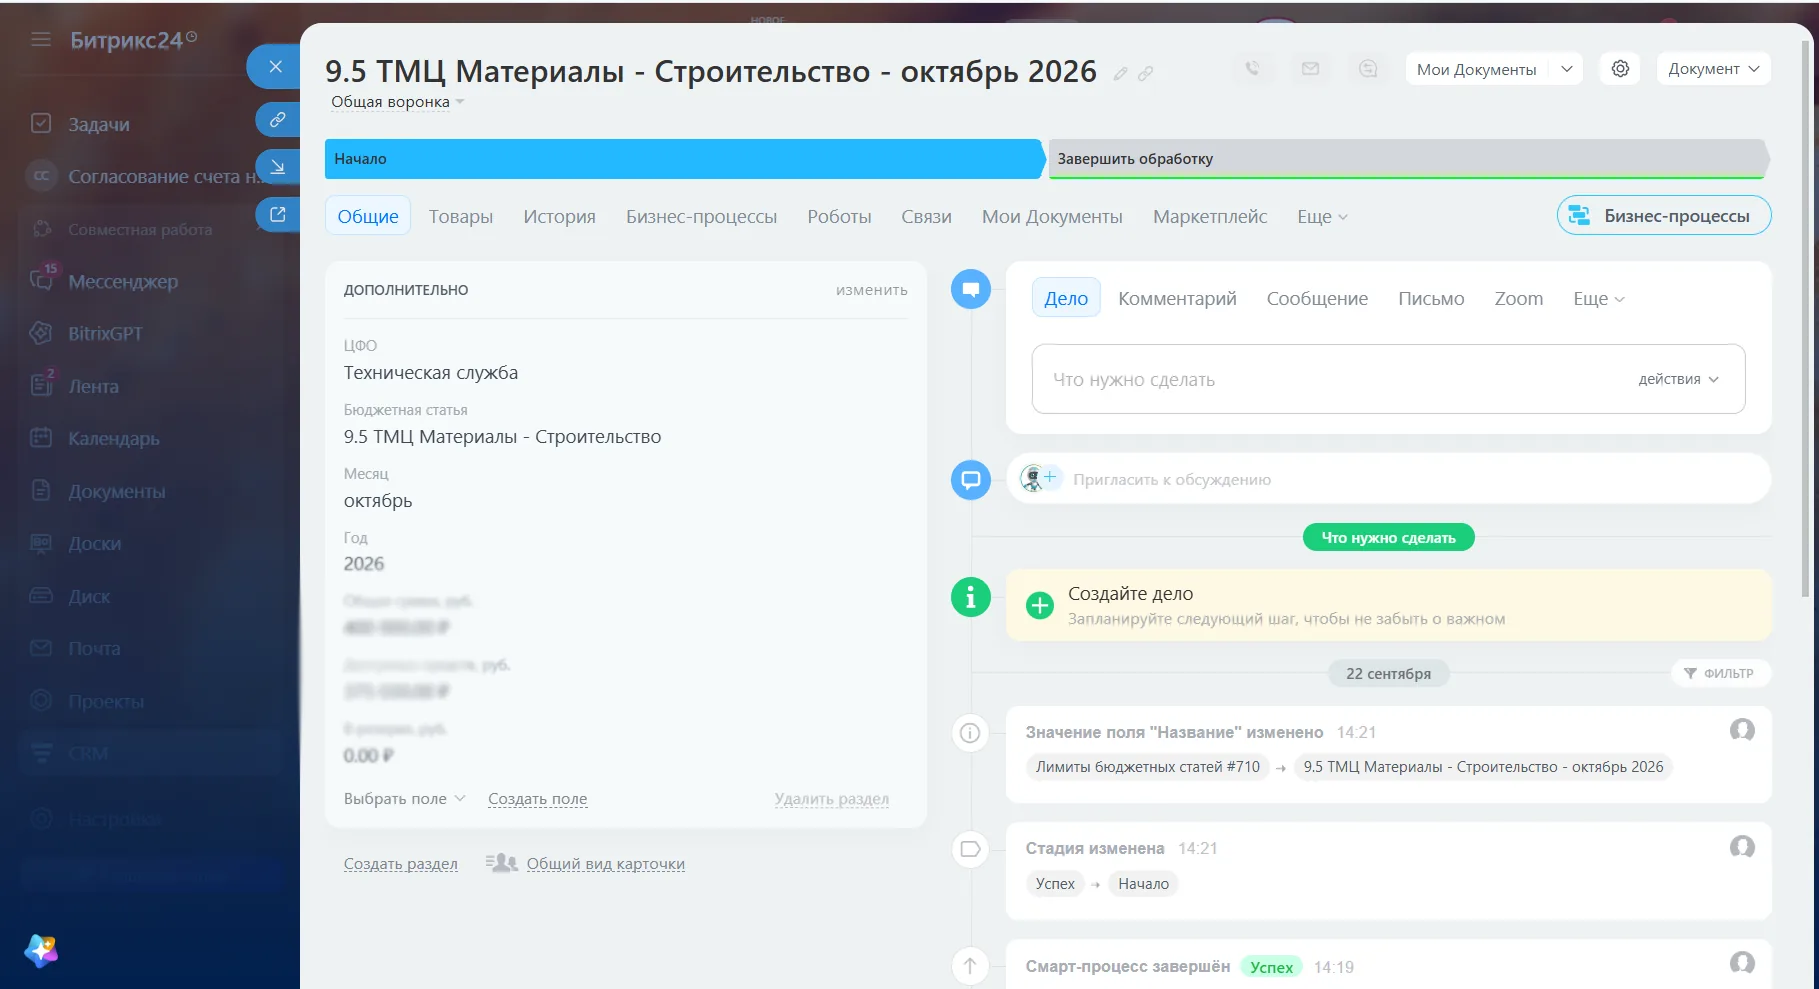The width and height of the screenshot is (1819, 989).
Task: Open the действия dropdown in task input
Action: pyautogui.click(x=1678, y=380)
